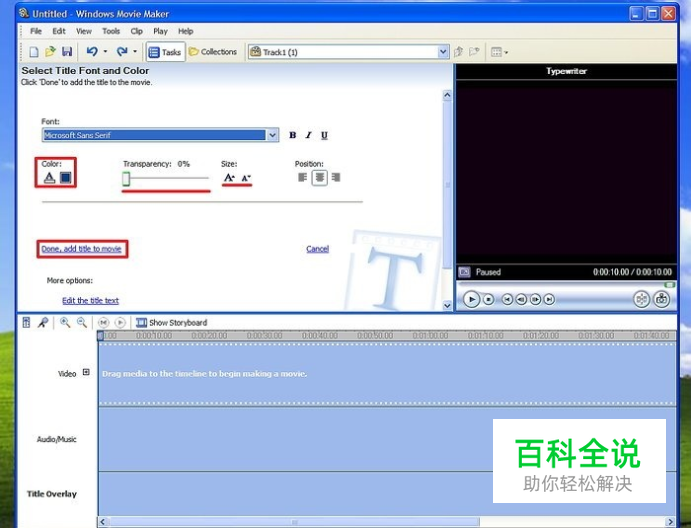691x528 pixels.
Task: Step to the previous frame
Action: (x=521, y=300)
